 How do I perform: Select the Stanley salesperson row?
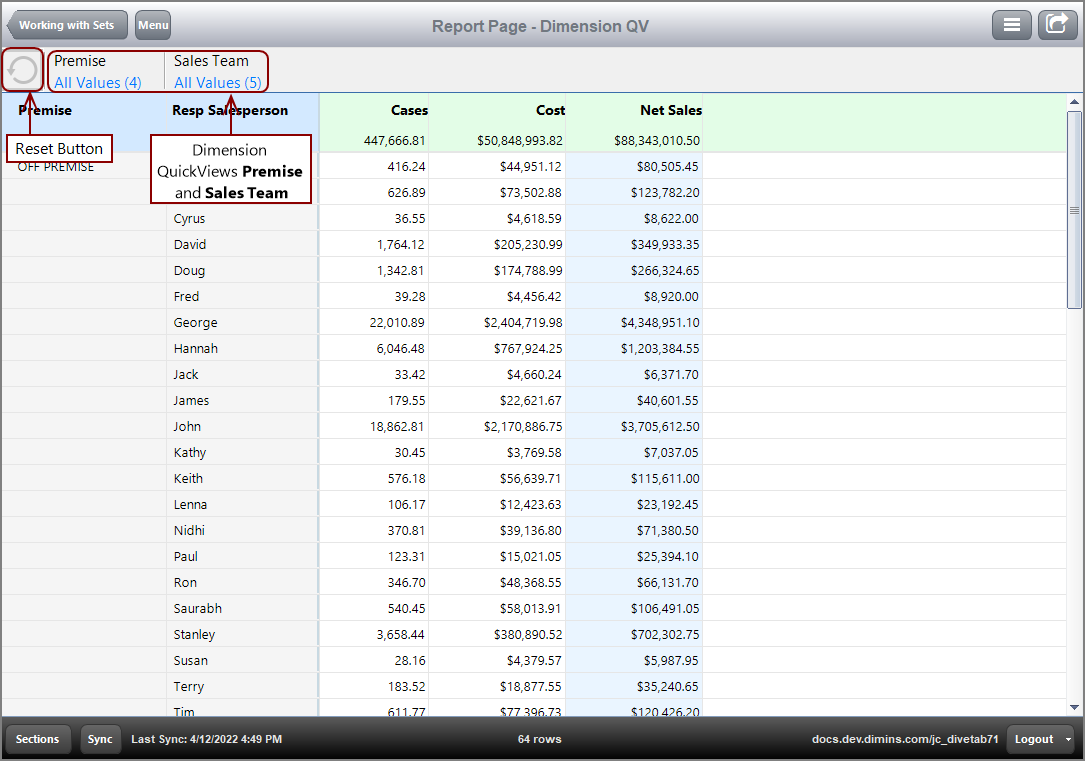point(194,635)
